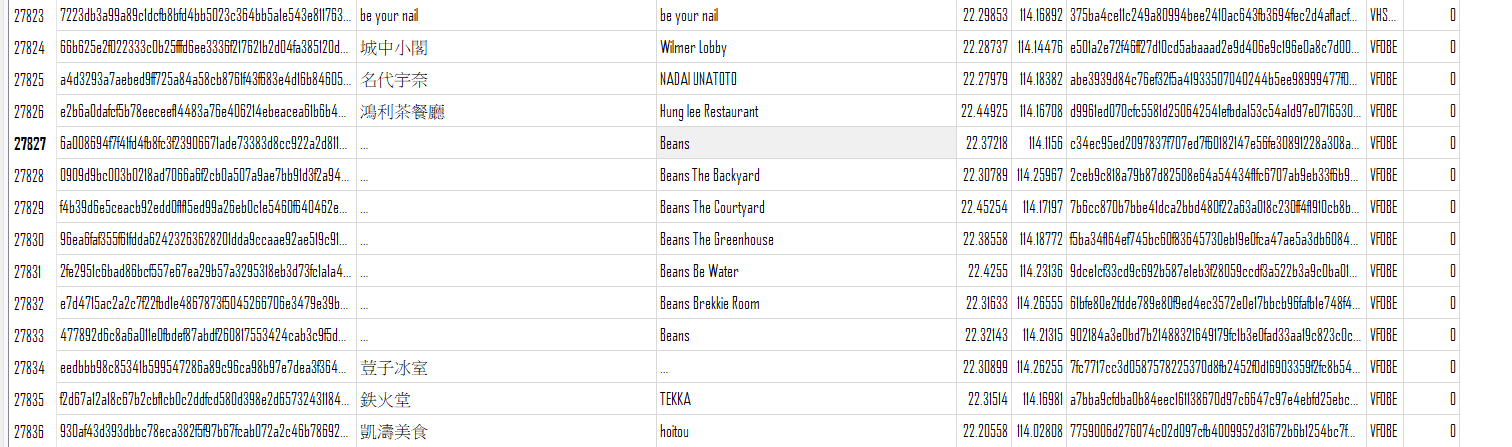Click the 'be your nail' English name cell

(x=805, y=16)
